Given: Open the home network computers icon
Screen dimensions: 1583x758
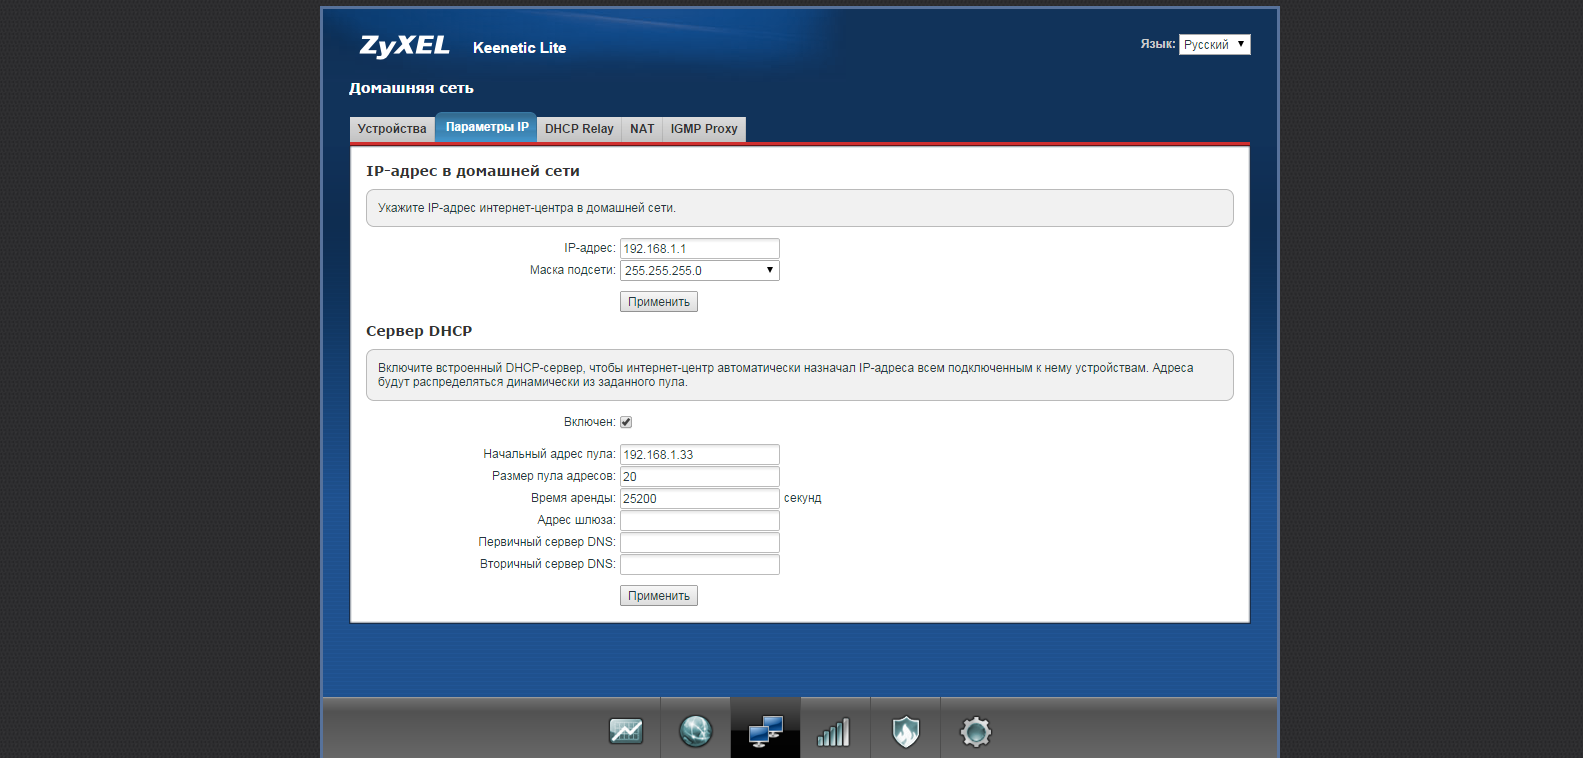Looking at the screenshot, I should tap(766, 732).
